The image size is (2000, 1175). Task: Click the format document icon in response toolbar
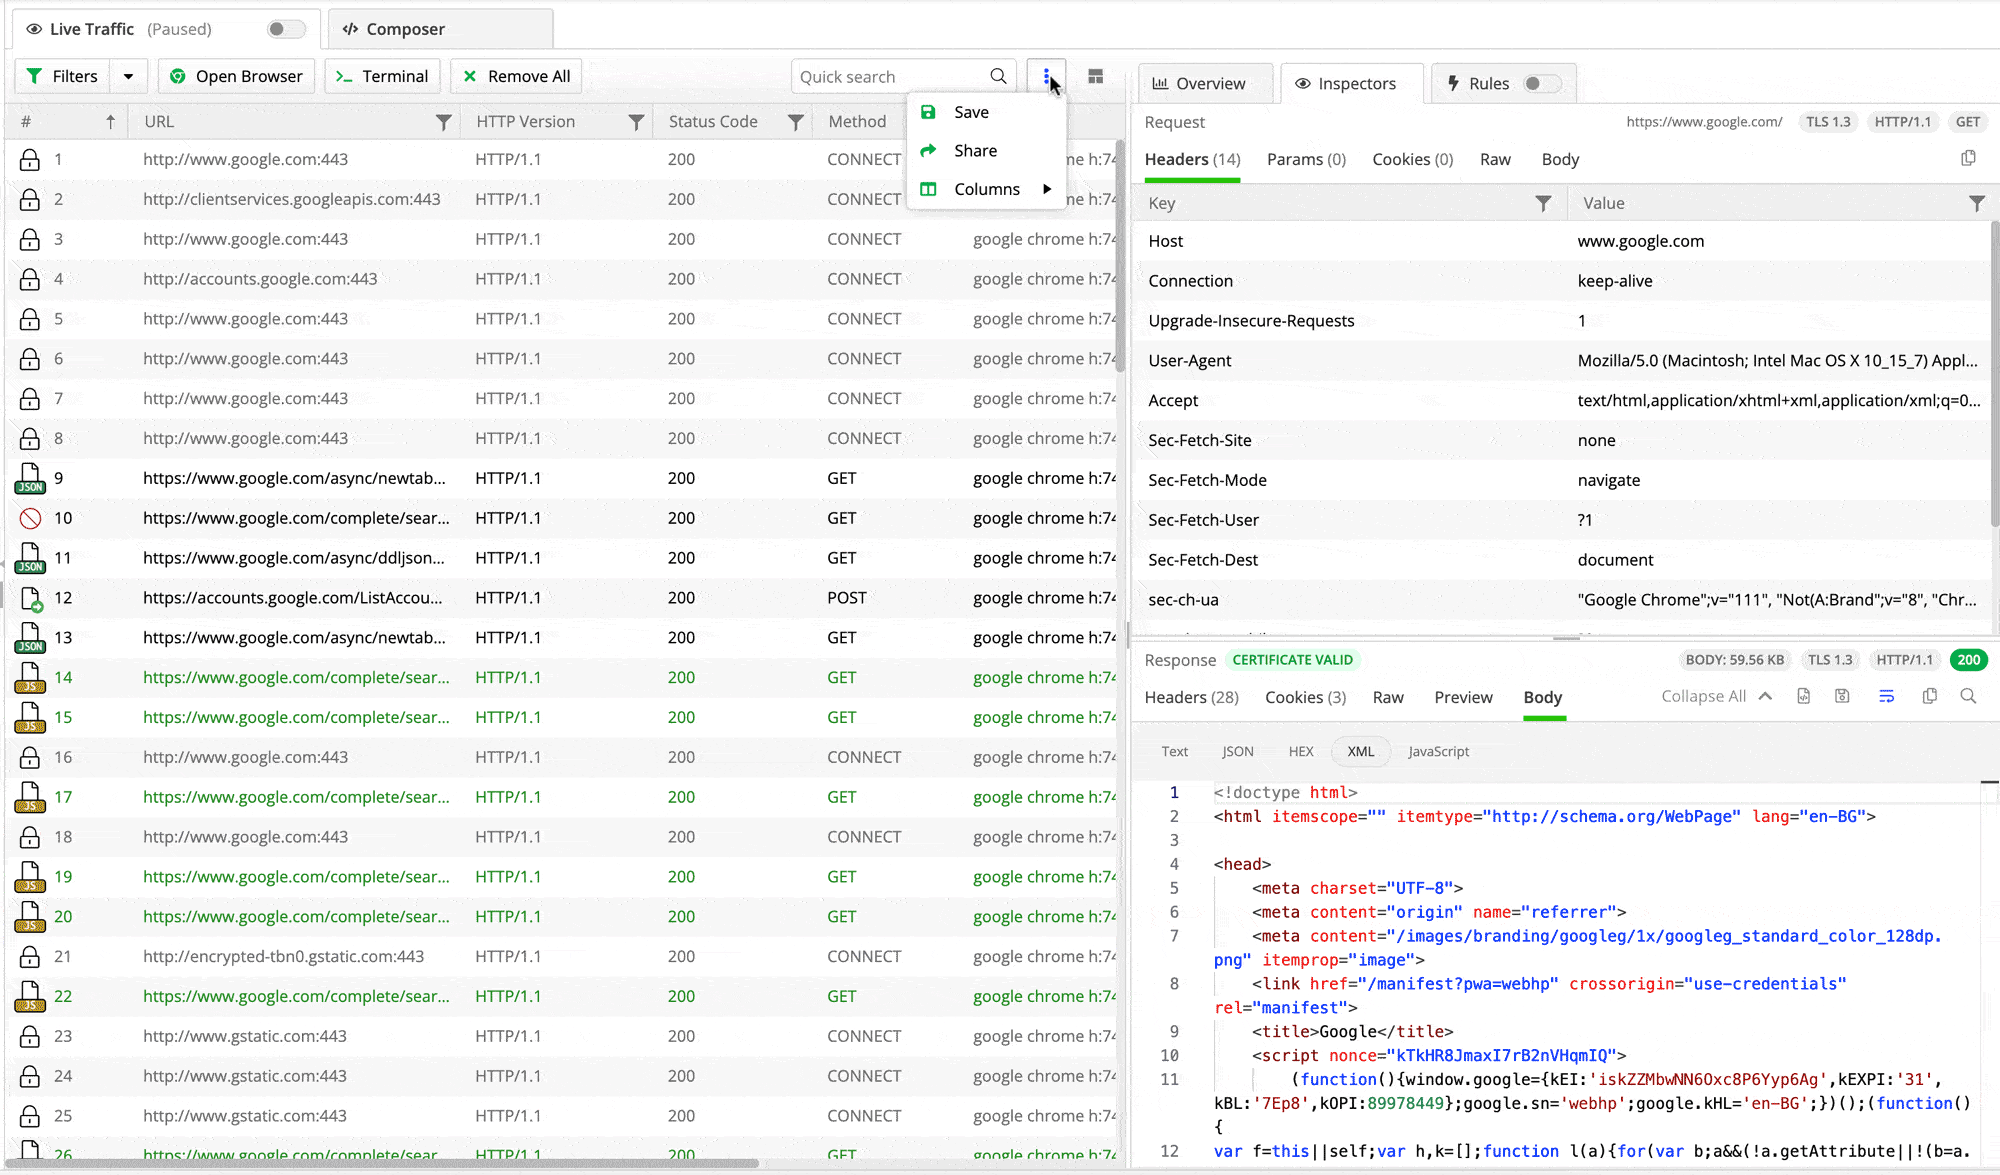click(x=1804, y=696)
